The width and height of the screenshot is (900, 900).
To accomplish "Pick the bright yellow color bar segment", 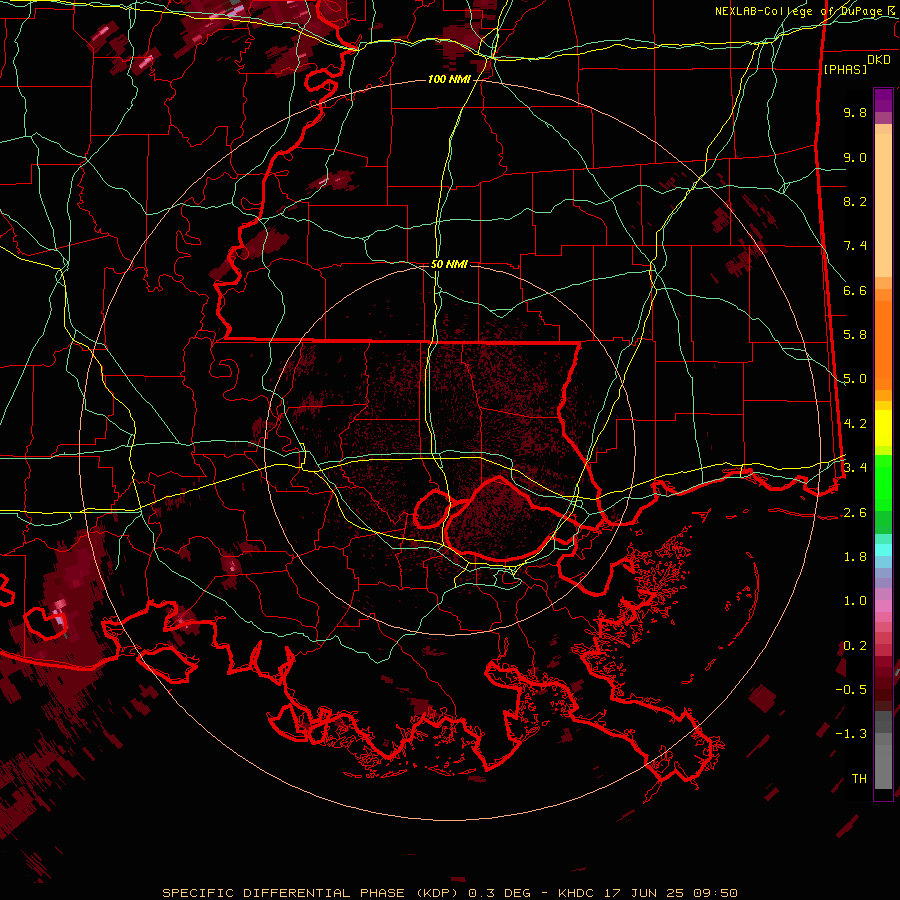I will (x=883, y=428).
